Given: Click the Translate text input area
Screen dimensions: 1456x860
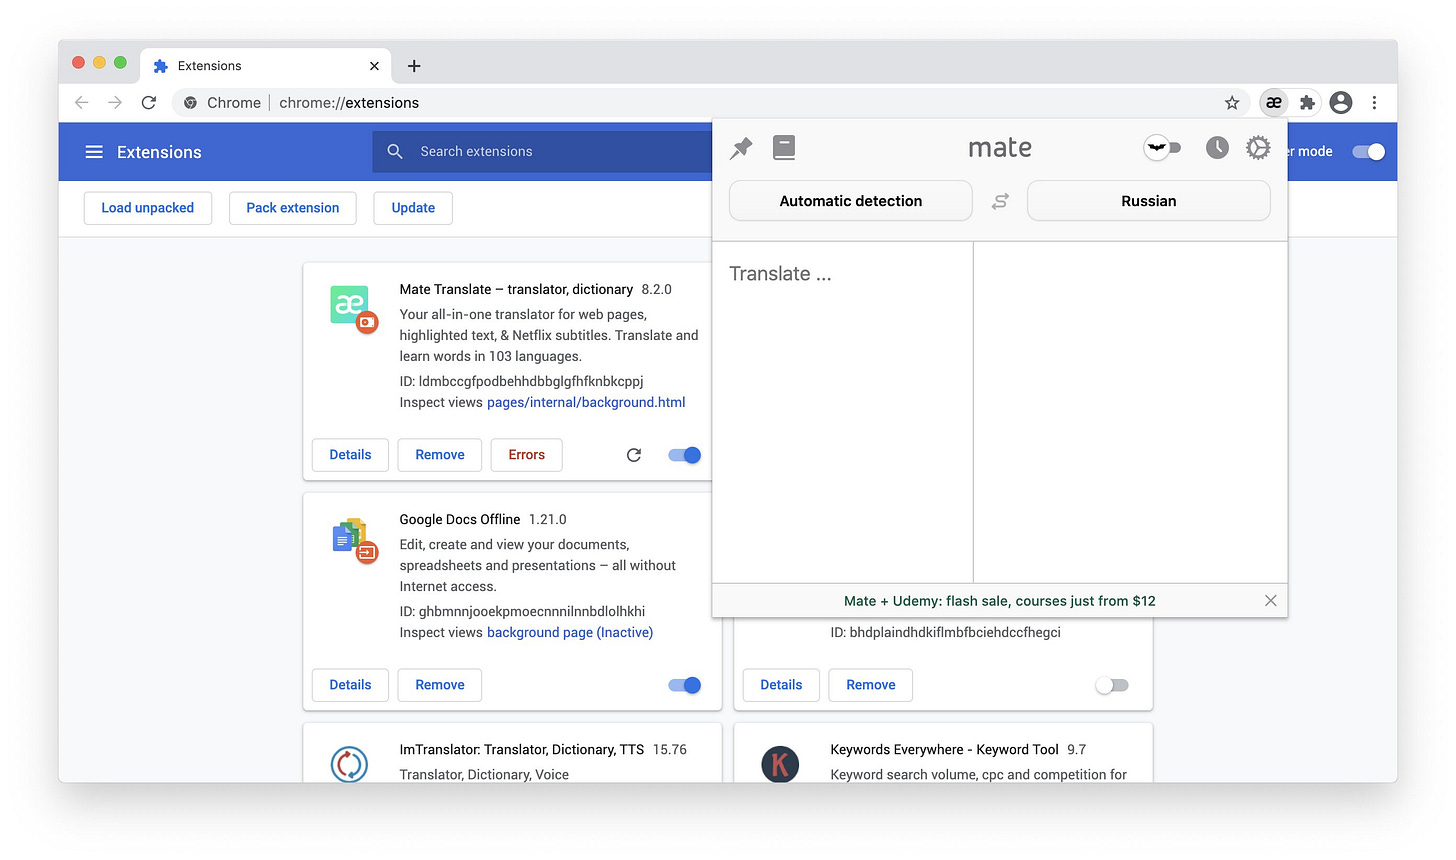Looking at the screenshot, I should (x=842, y=412).
